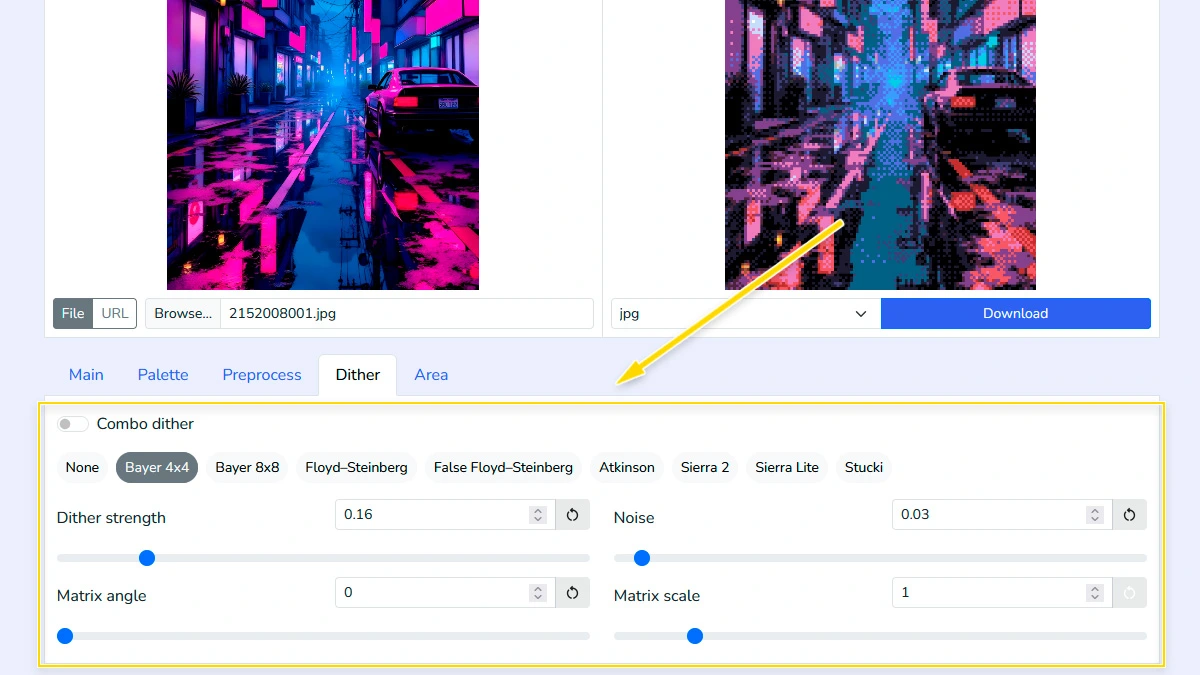Select the File input mode
This screenshot has width=1200, height=675.
pos(72,313)
